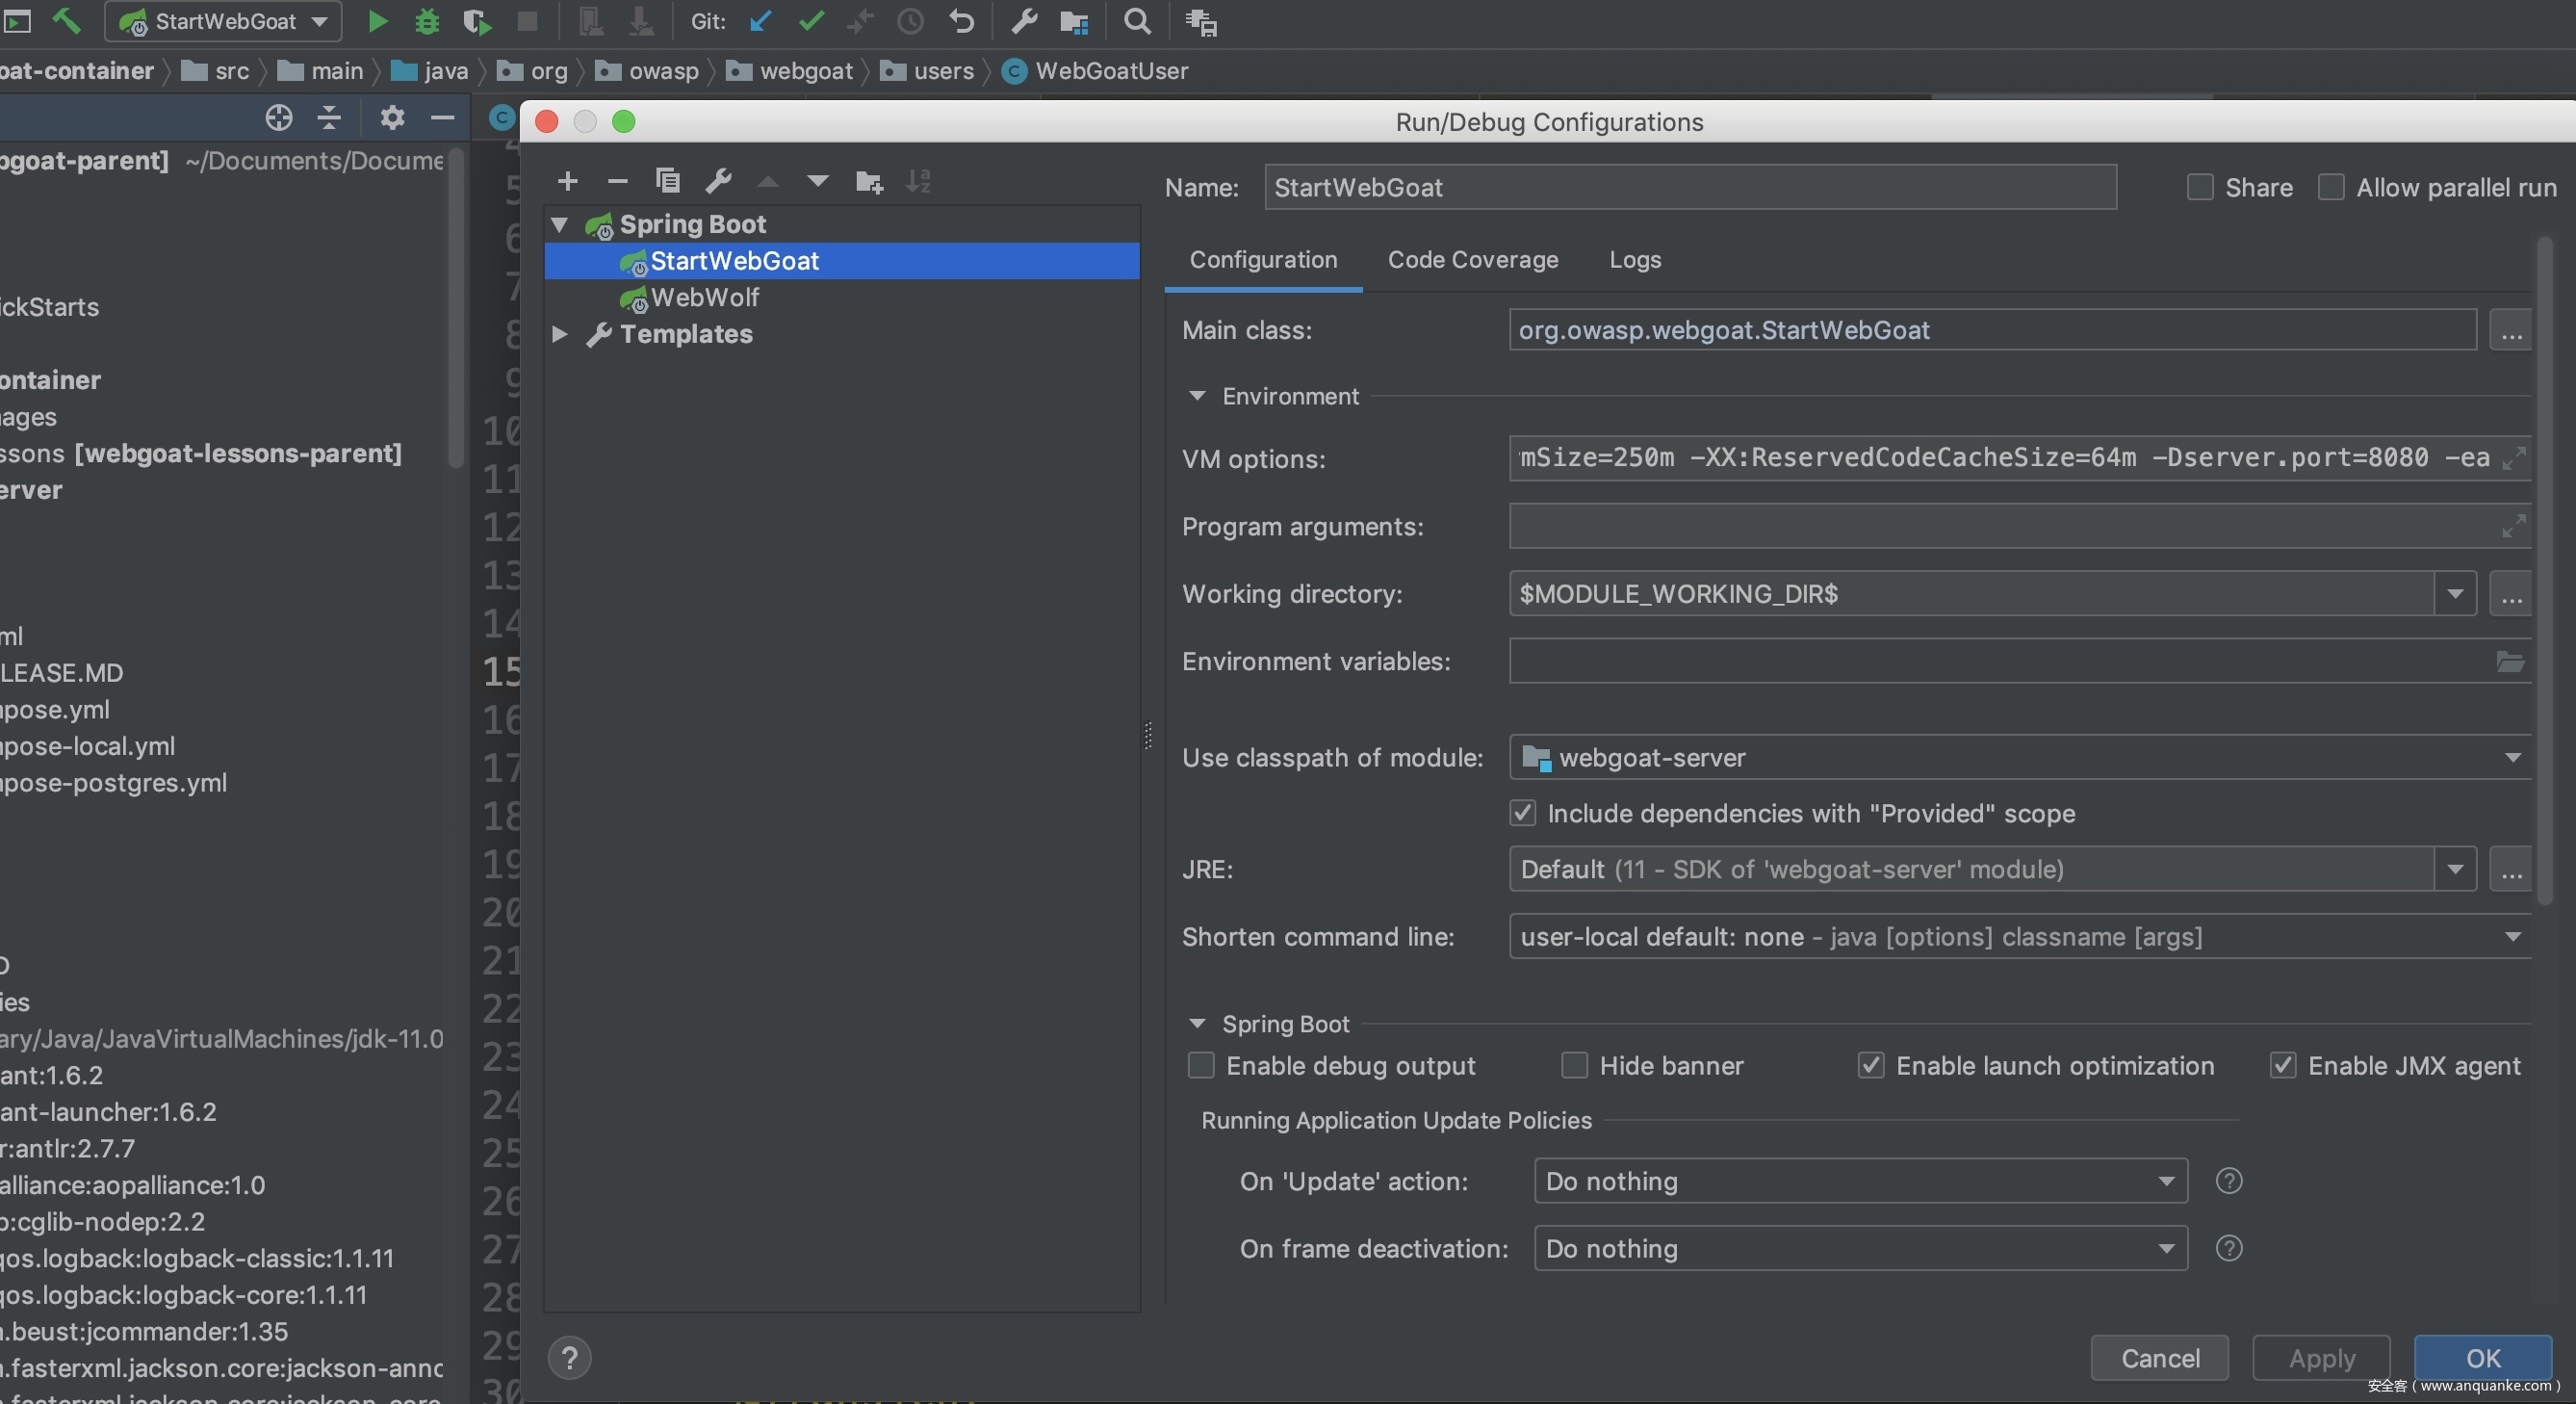Expand the Templates tree node
The image size is (2576, 1404).
click(x=560, y=334)
